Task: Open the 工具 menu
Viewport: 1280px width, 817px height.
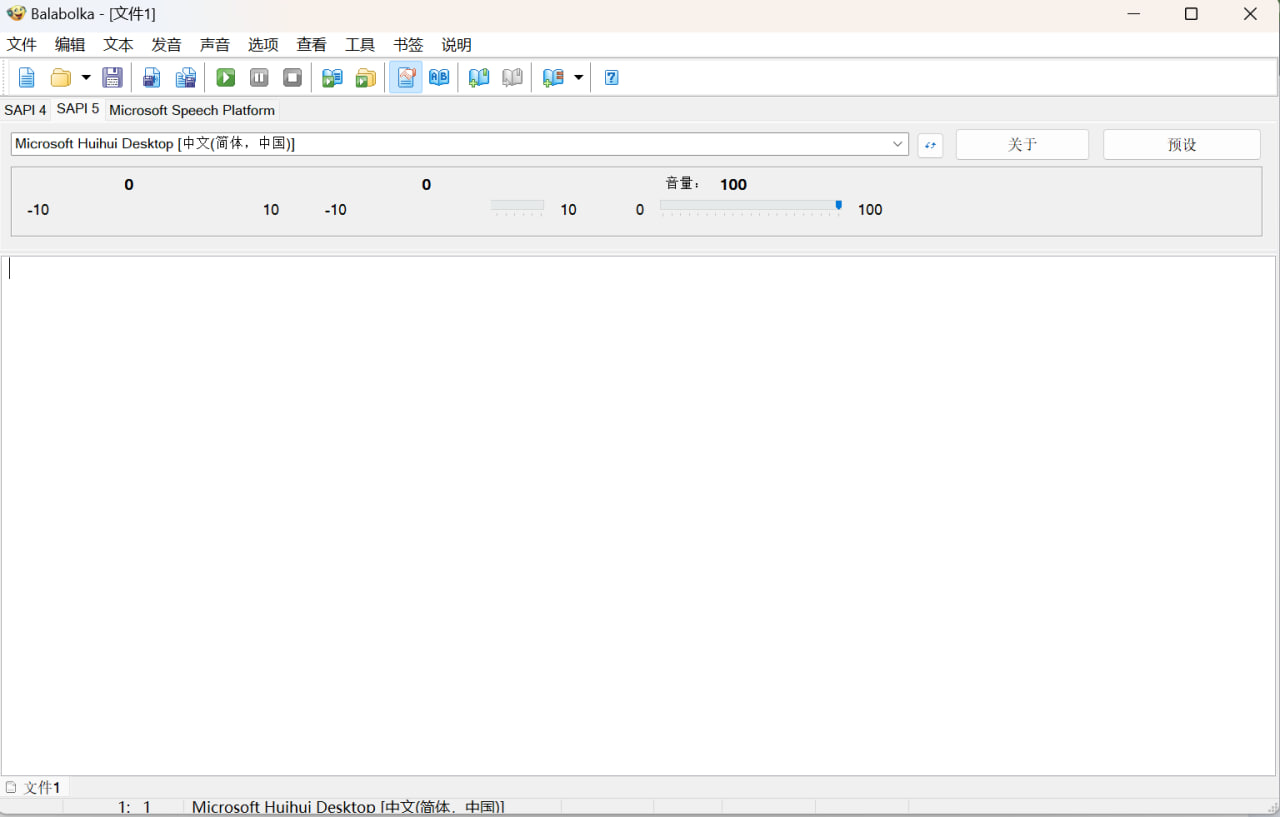Action: (360, 45)
